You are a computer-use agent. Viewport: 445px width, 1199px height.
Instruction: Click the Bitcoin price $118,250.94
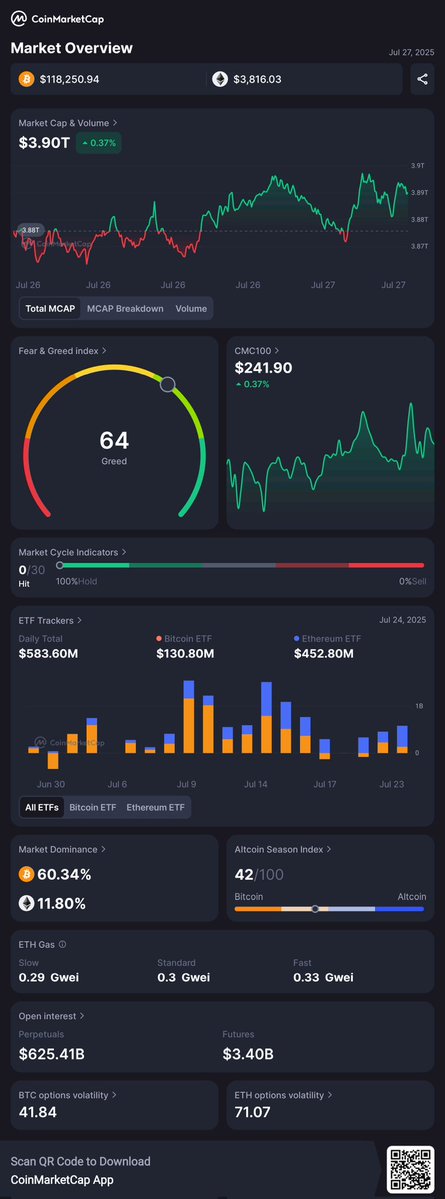(70, 79)
